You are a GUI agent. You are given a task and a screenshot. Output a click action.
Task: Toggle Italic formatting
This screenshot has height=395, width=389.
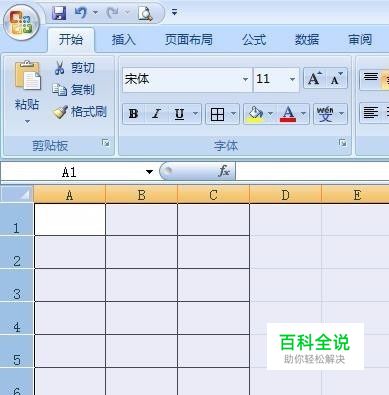(156, 114)
